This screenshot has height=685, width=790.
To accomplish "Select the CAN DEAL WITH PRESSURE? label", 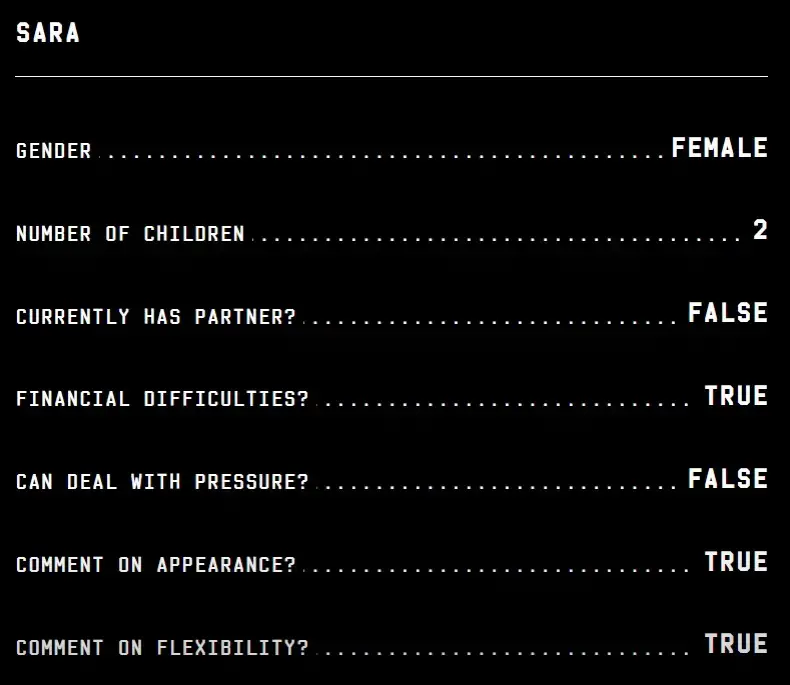I will [162, 482].
